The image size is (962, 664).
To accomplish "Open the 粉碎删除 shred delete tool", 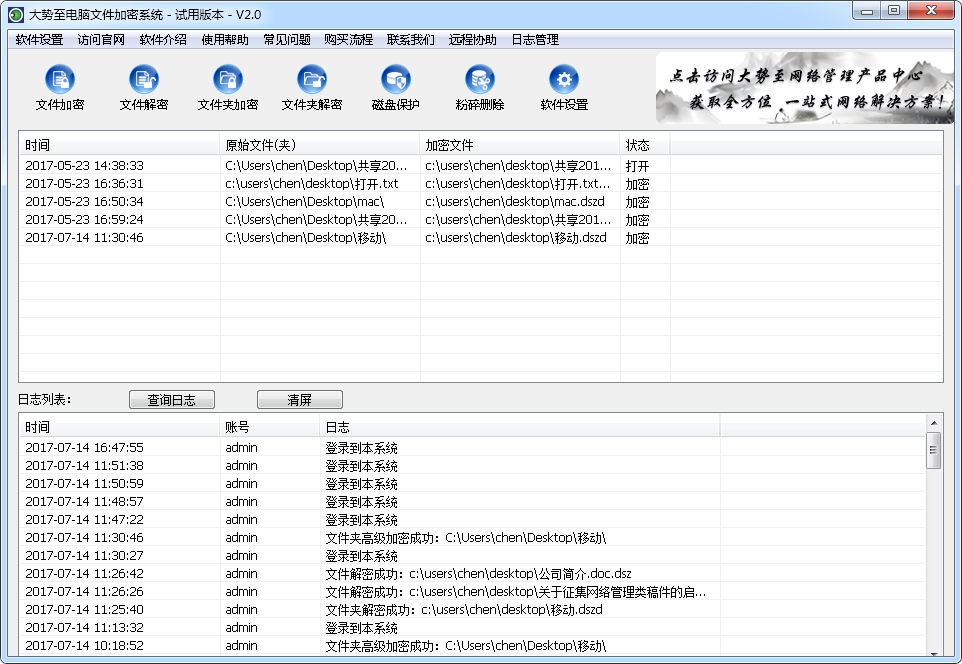I will point(479,85).
